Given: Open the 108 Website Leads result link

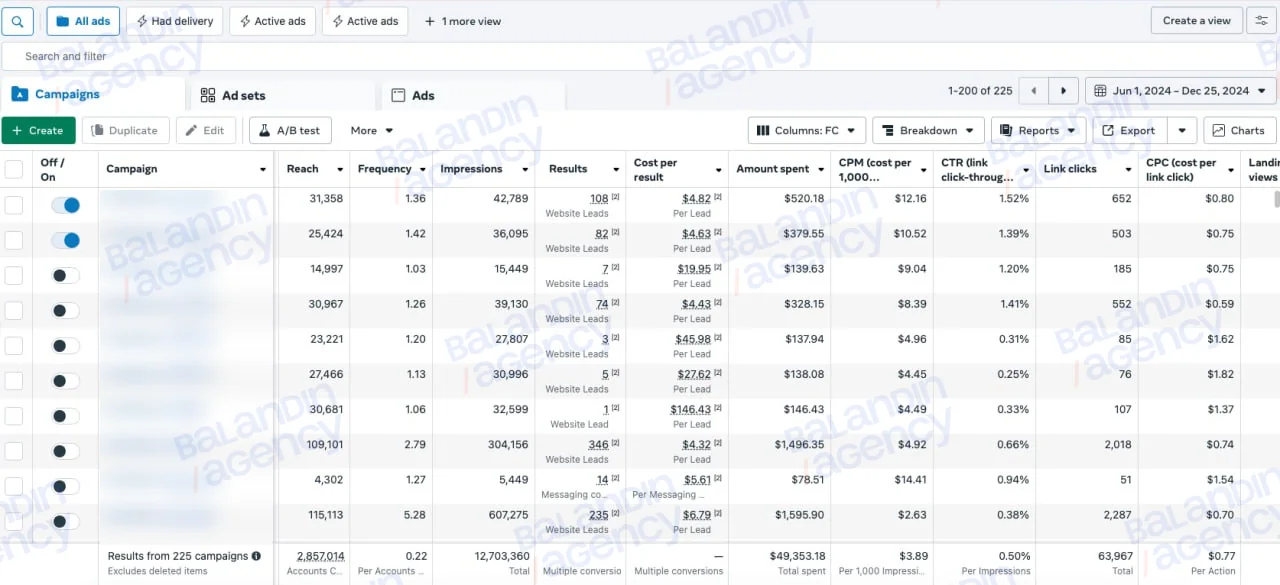Looking at the screenshot, I should (599, 199).
